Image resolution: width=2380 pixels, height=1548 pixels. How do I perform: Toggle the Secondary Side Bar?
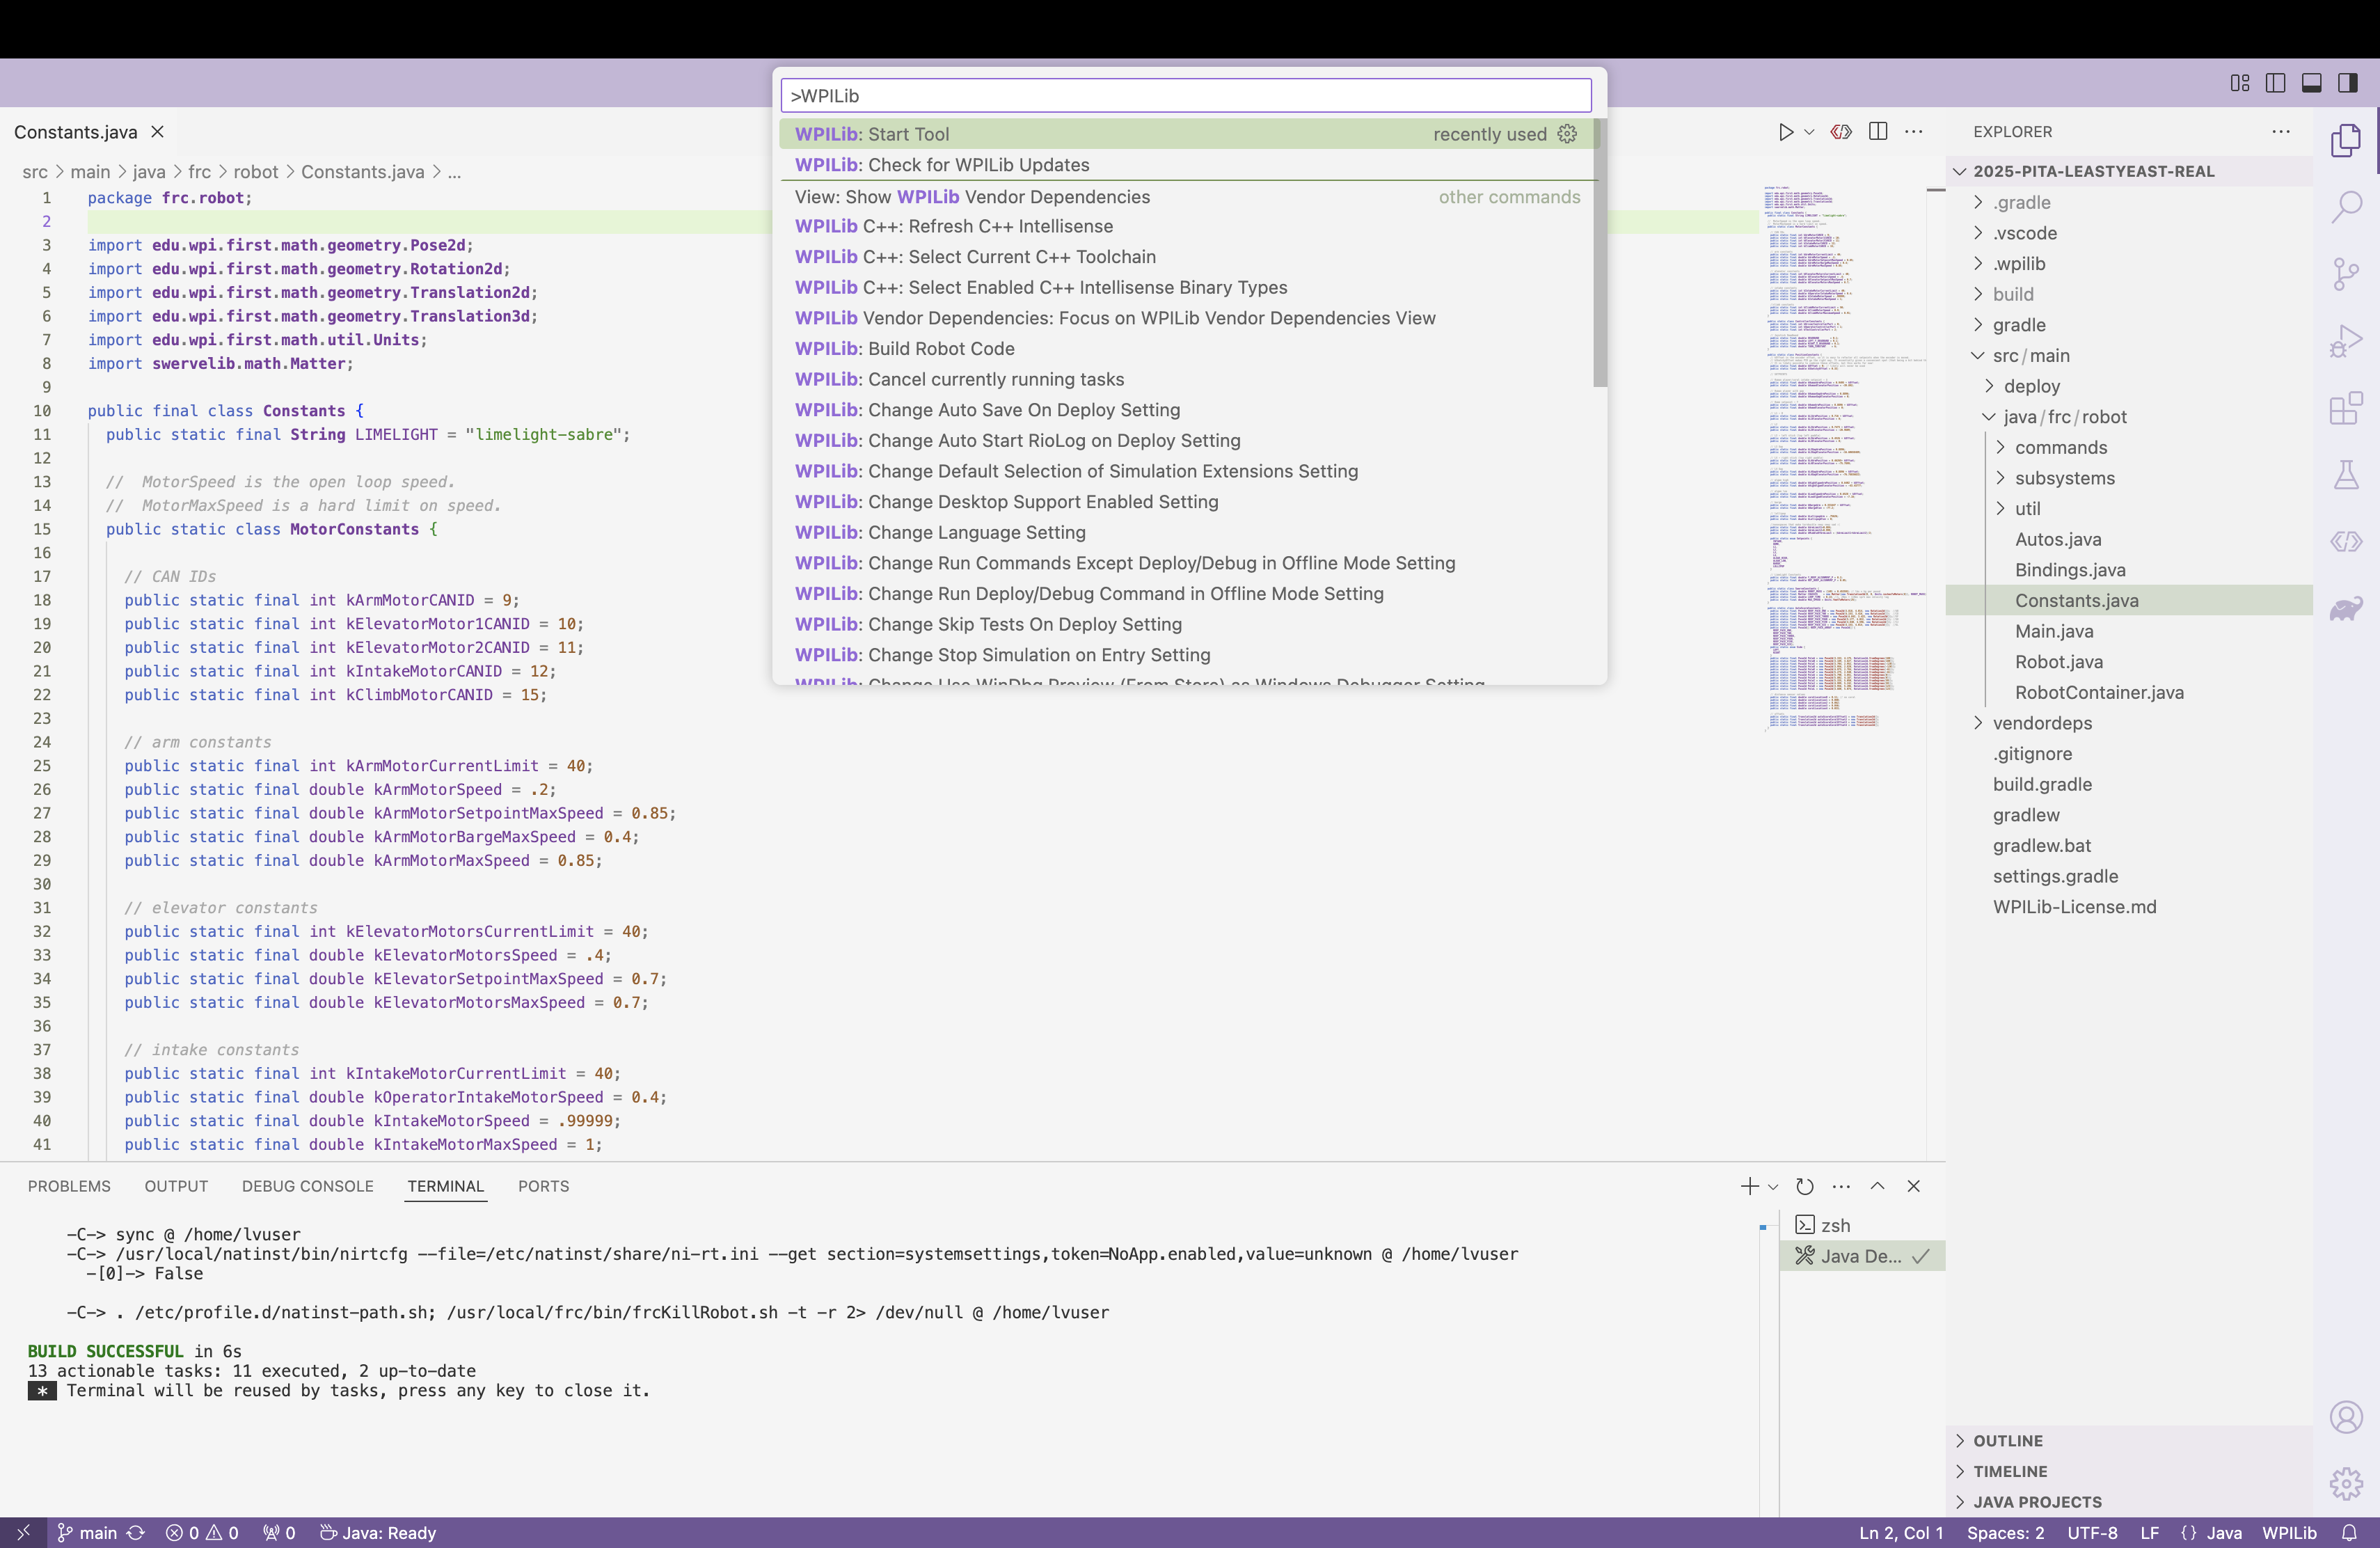point(2347,83)
